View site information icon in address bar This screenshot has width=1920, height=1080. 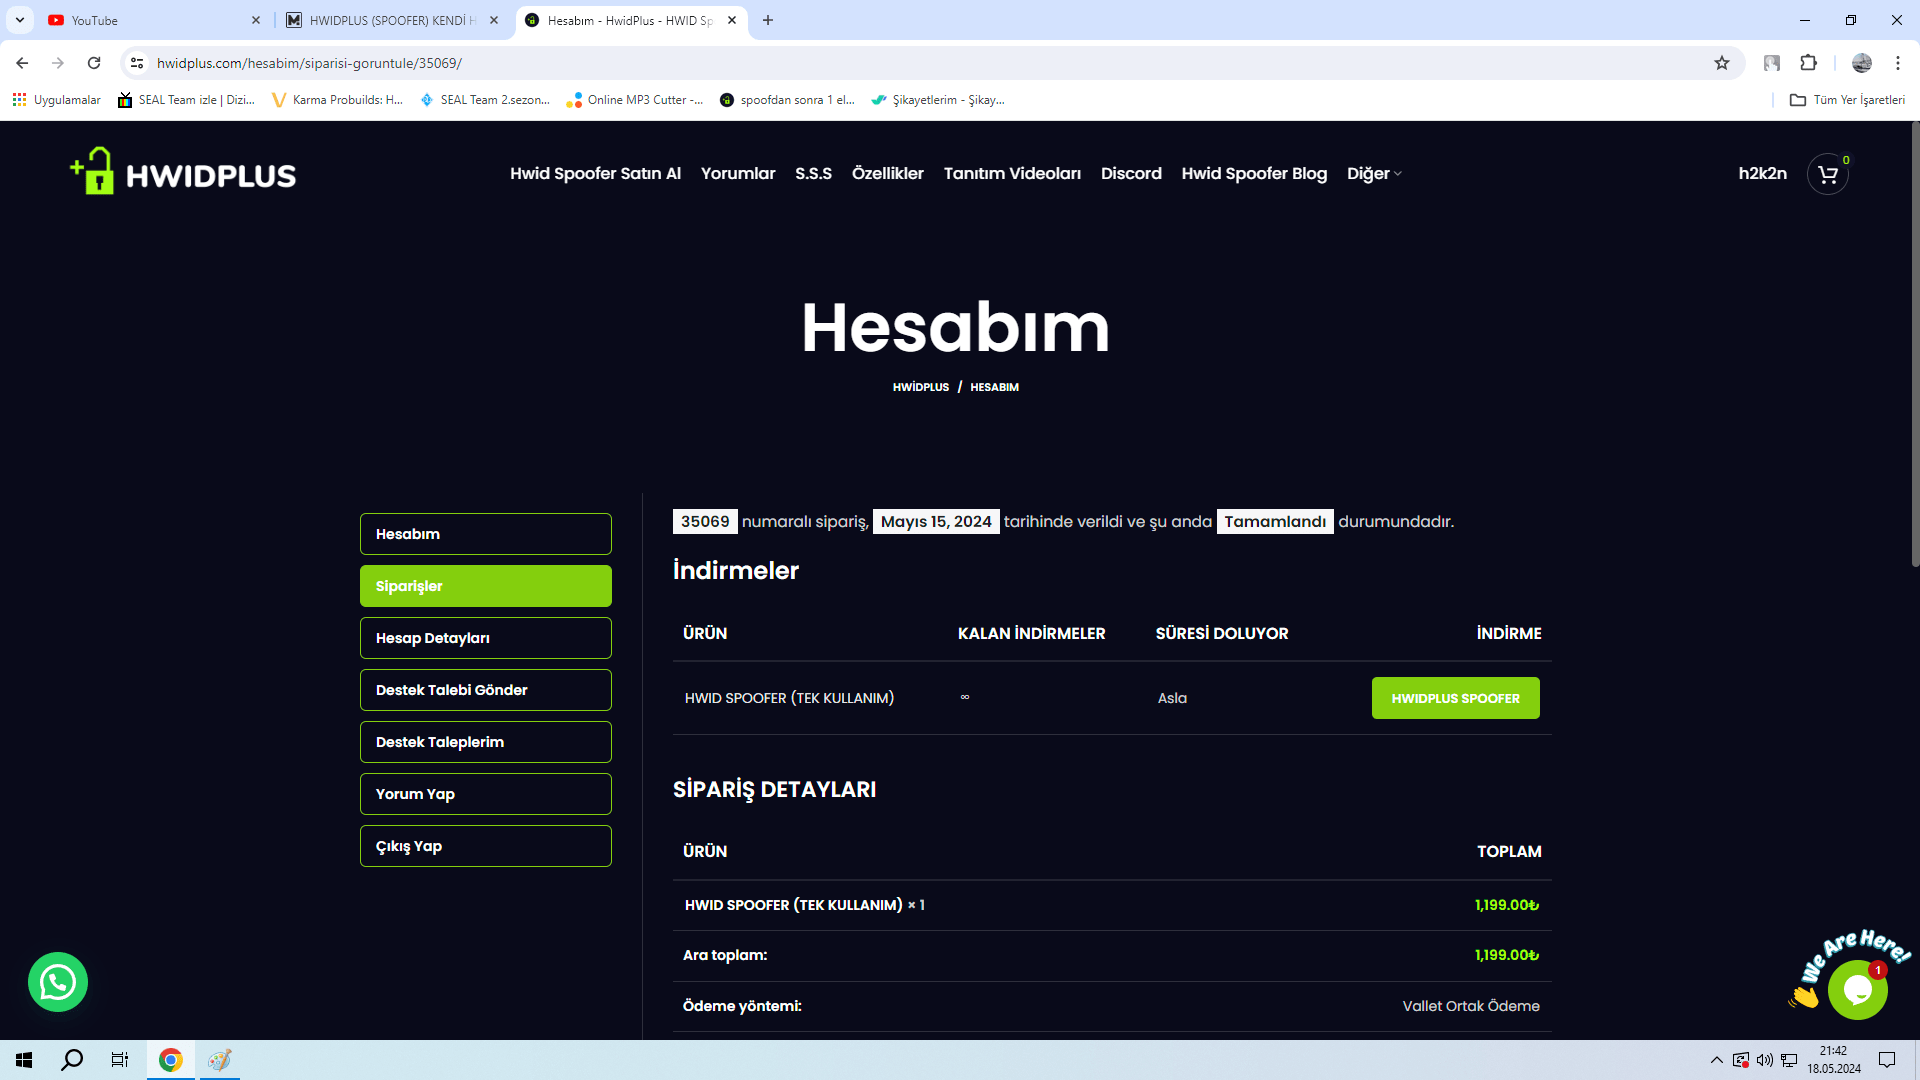pyautogui.click(x=137, y=63)
